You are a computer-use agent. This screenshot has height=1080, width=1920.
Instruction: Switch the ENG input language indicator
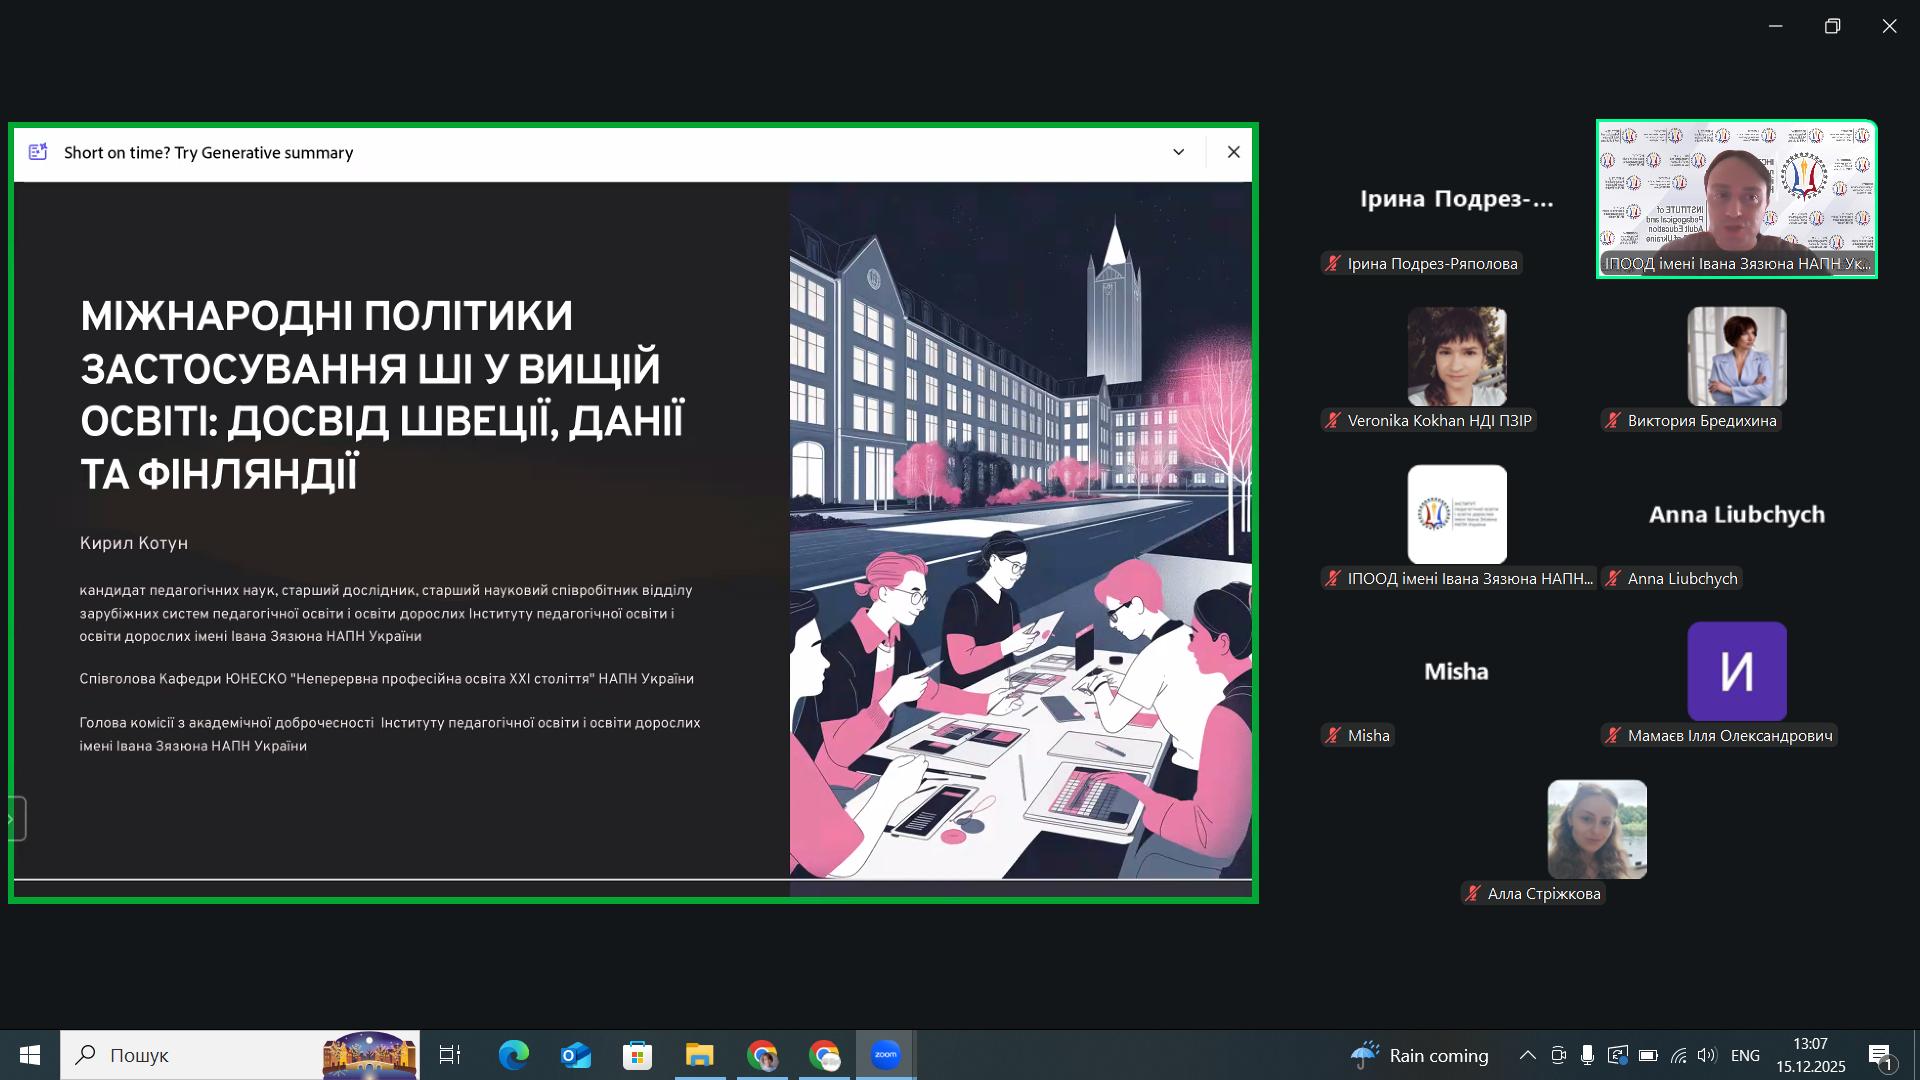click(x=1745, y=1055)
